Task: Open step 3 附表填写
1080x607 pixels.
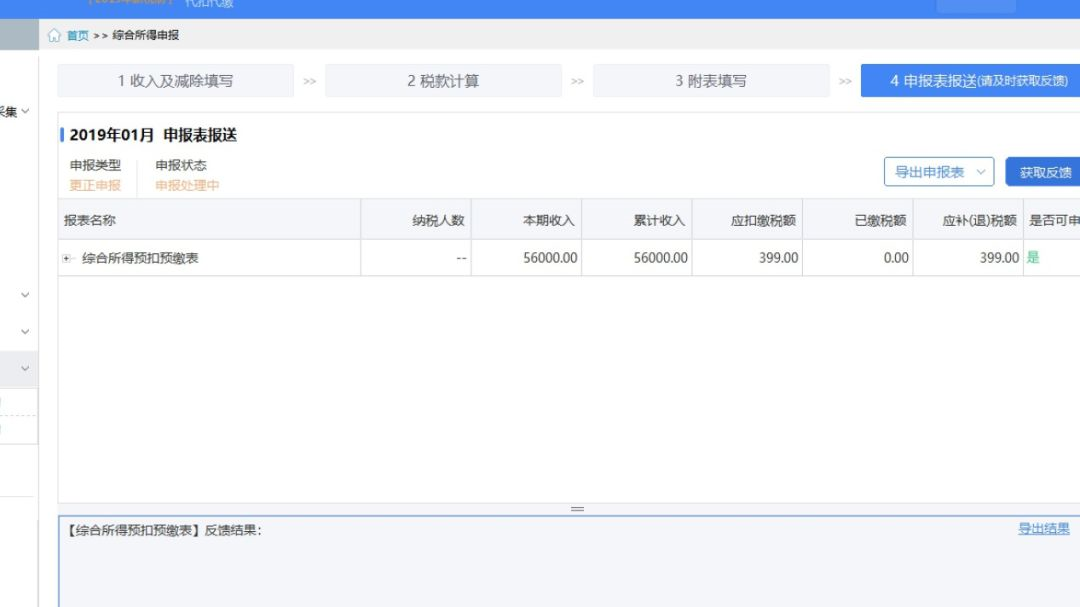Action: (x=710, y=81)
